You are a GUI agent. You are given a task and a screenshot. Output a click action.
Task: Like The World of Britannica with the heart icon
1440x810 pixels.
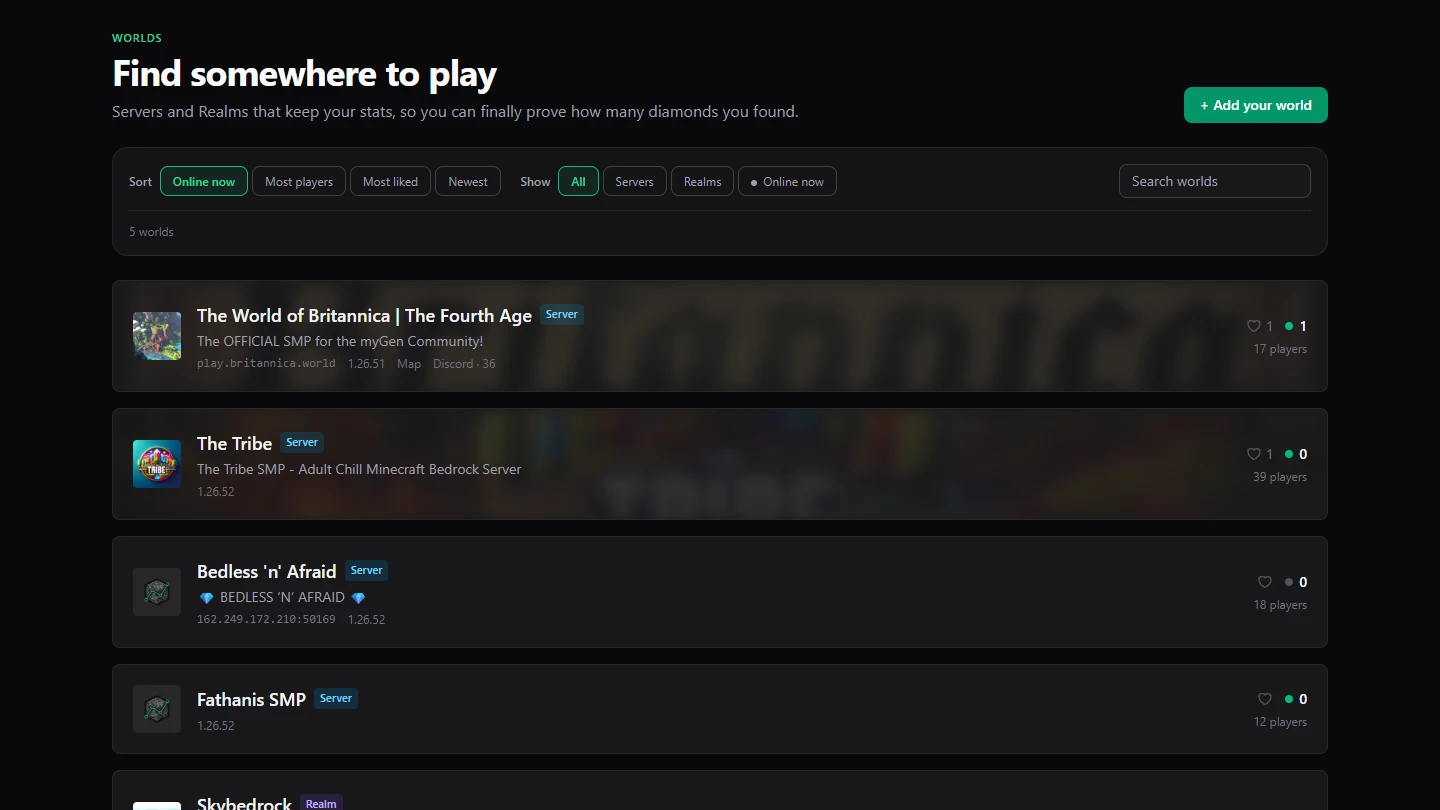point(1253,326)
